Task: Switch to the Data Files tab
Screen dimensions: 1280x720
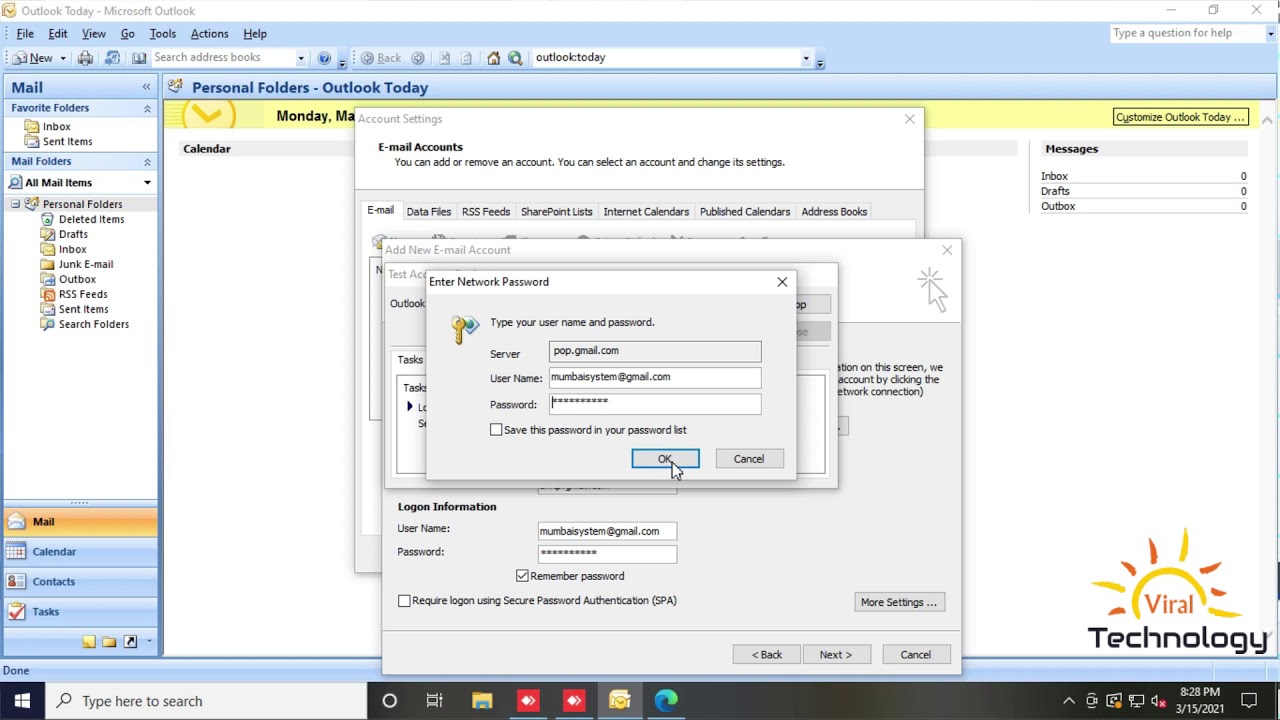Action: coord(429,212)
